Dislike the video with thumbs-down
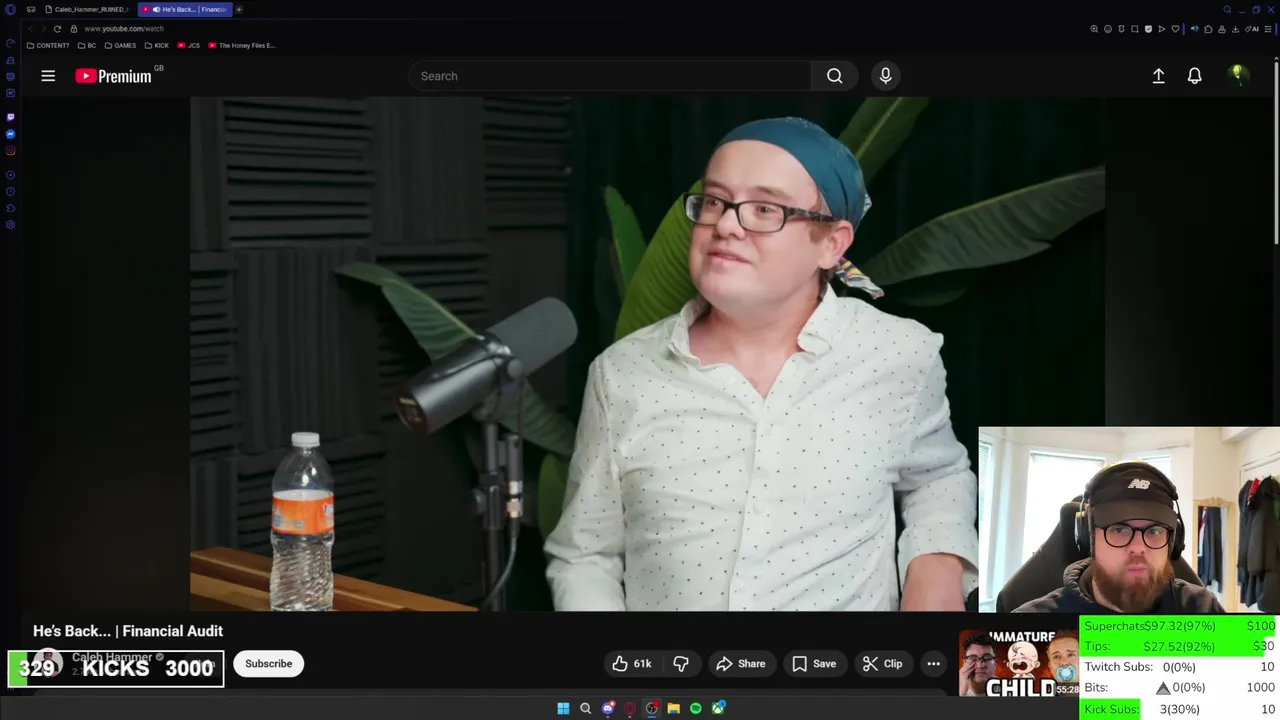 pos(681,664)
